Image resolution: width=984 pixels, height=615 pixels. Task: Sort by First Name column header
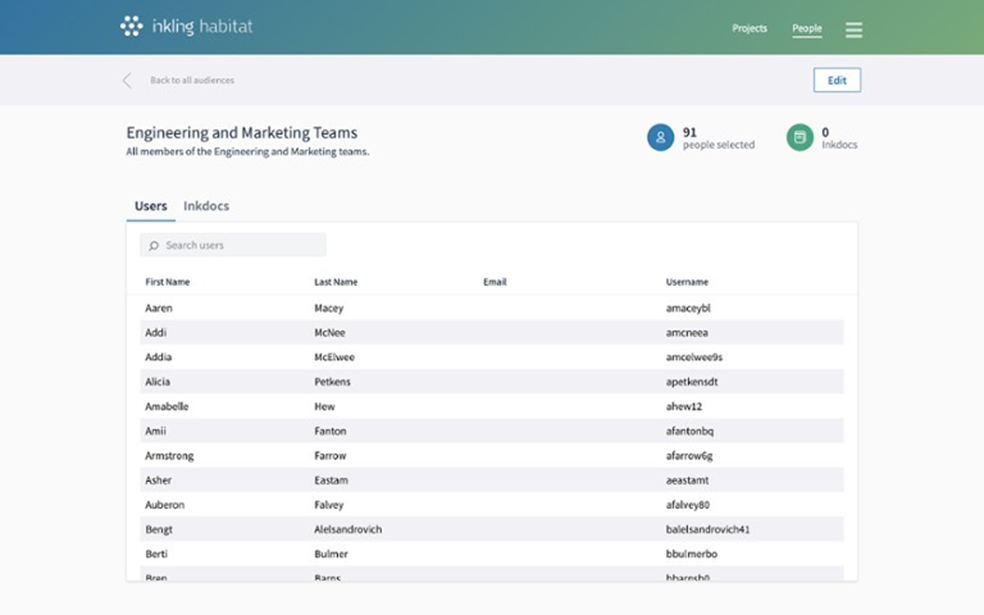pos(167,282)
